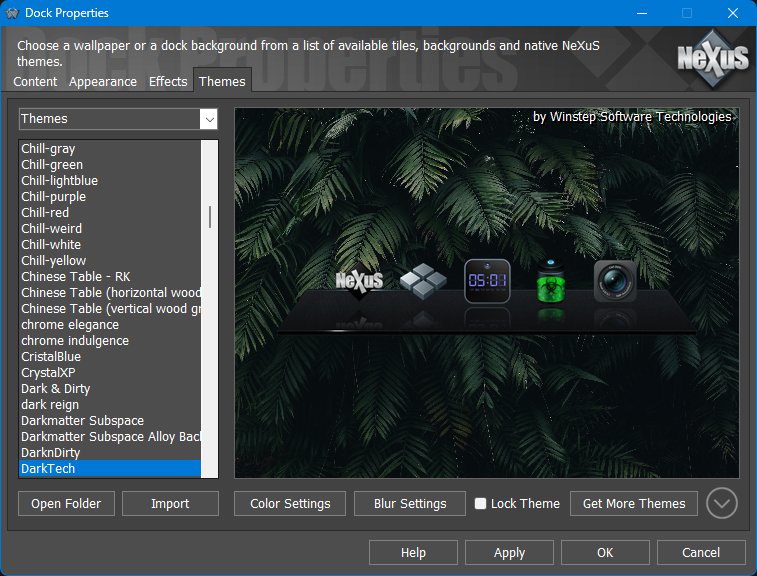The image size is (757, 576).
Task: Click the Open Folder button
Action: [66, 504]
